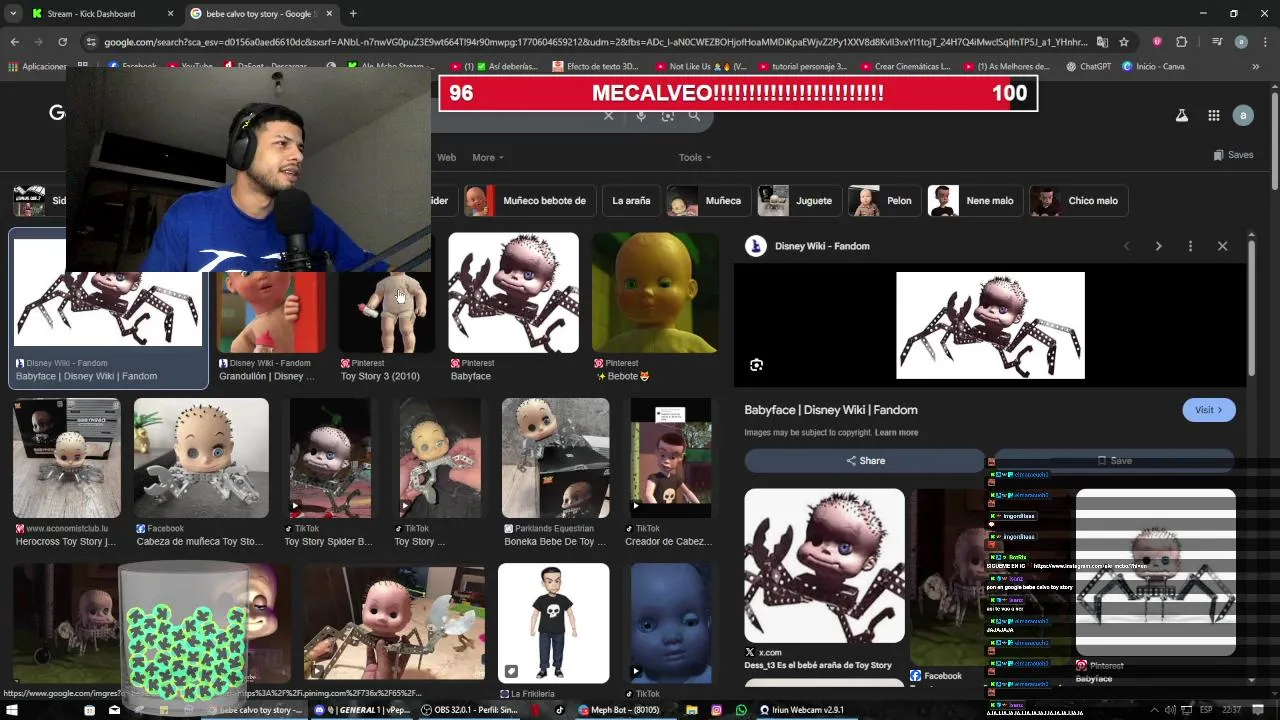Image resolution: width=1280 pixels, height=720 pixels.
Task: Open Pinterest Babyface spider result thumbnail
Action: (x=513, y=292)
